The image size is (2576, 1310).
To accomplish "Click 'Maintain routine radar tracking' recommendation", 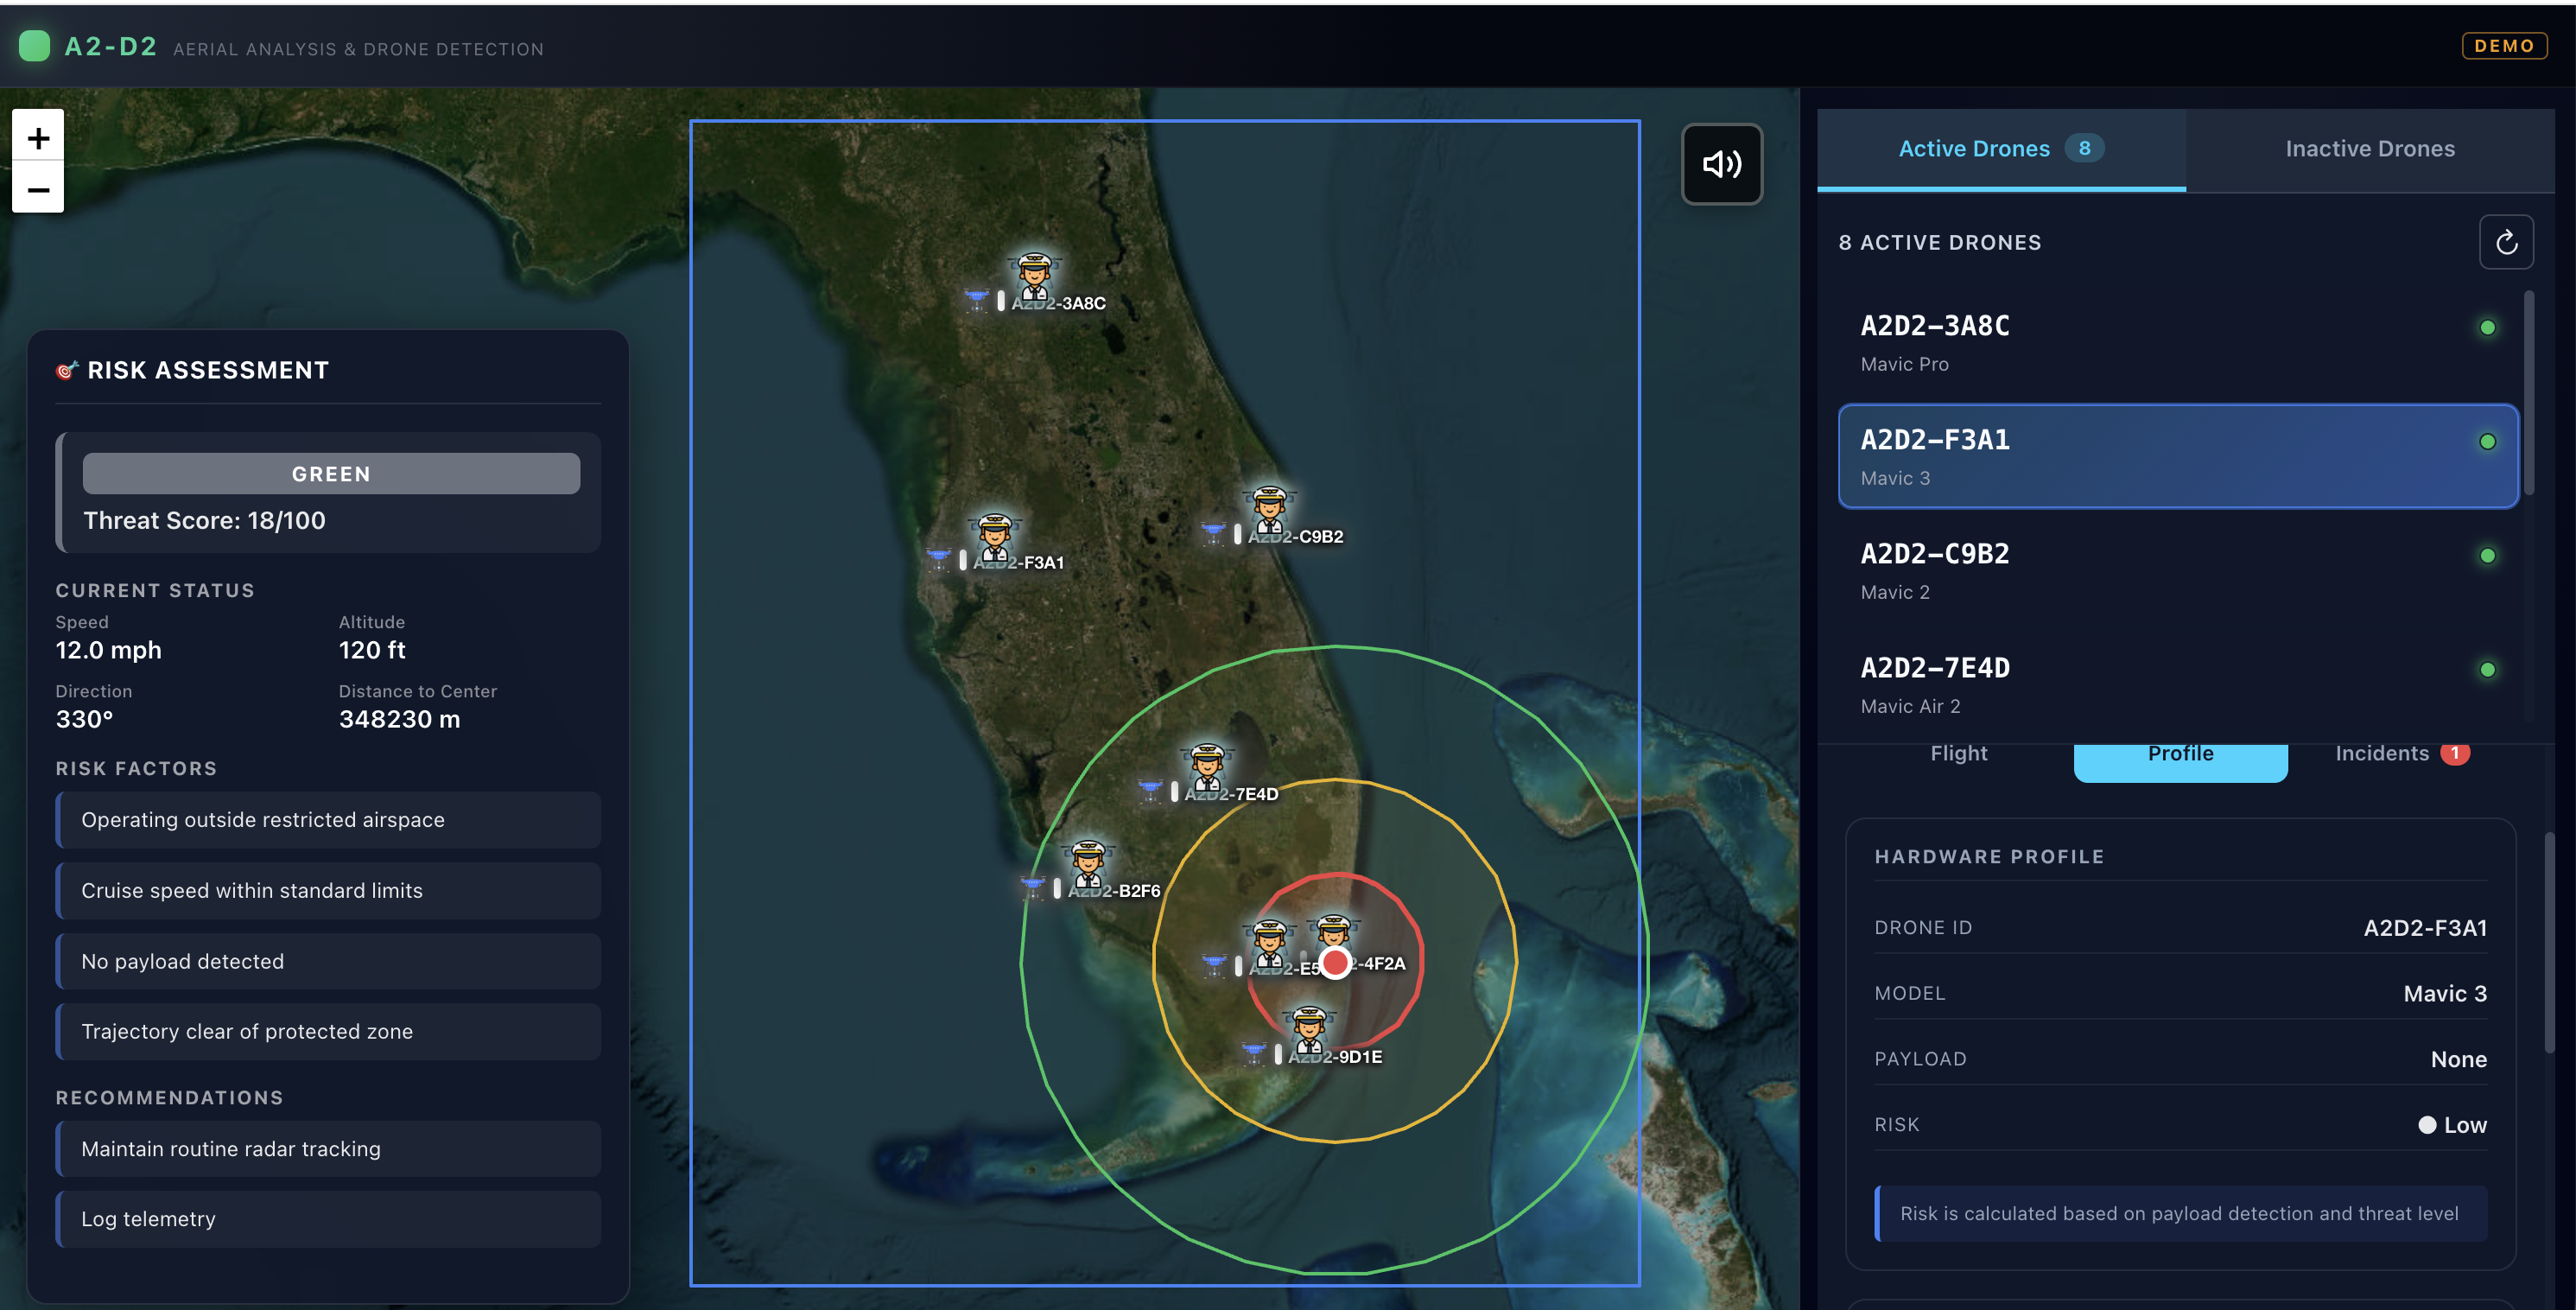I will (x=328, y=1149).
